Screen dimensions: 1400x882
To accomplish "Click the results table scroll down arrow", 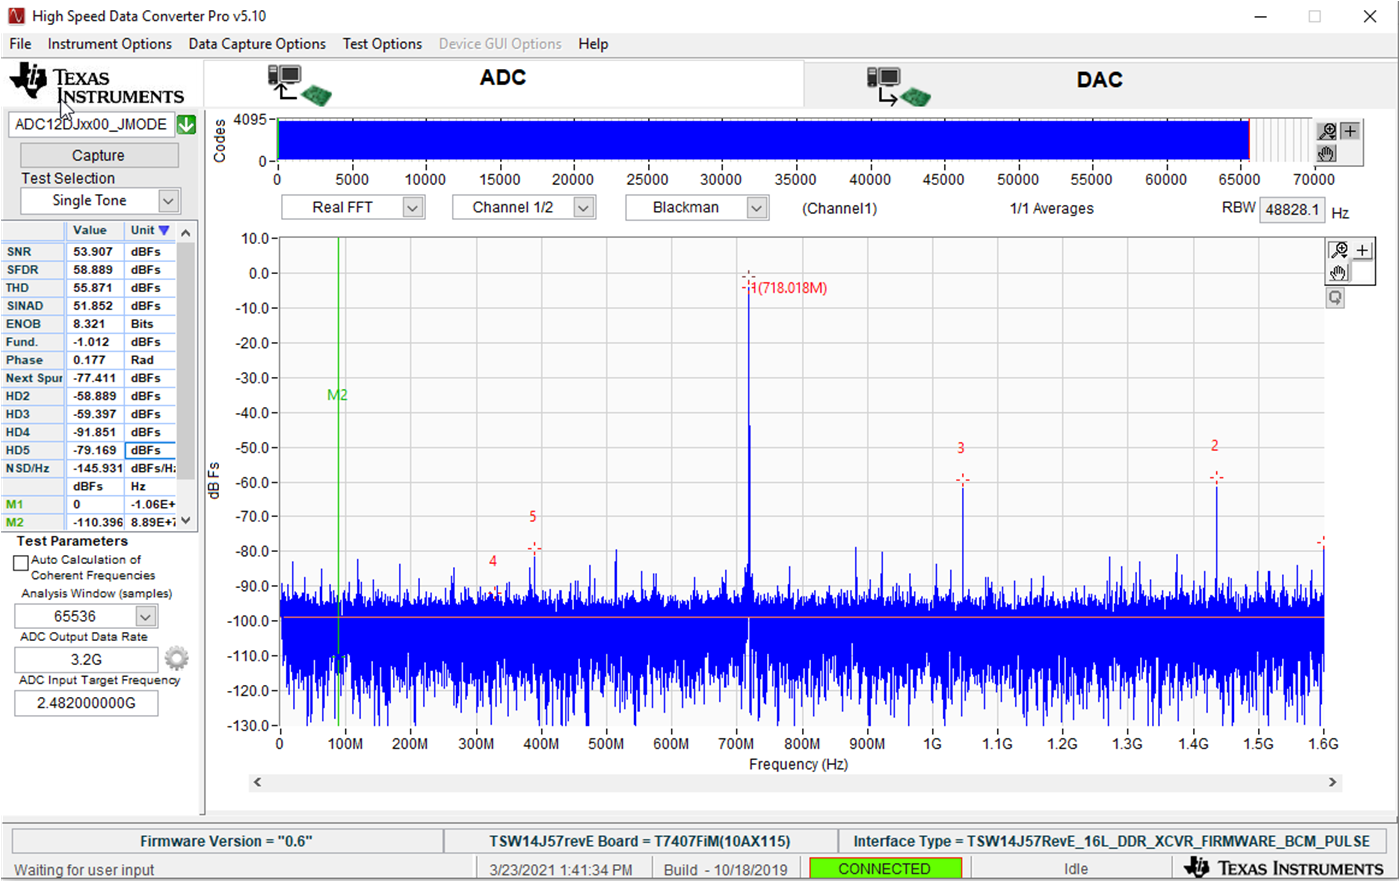I will click(x=186, y=521).
